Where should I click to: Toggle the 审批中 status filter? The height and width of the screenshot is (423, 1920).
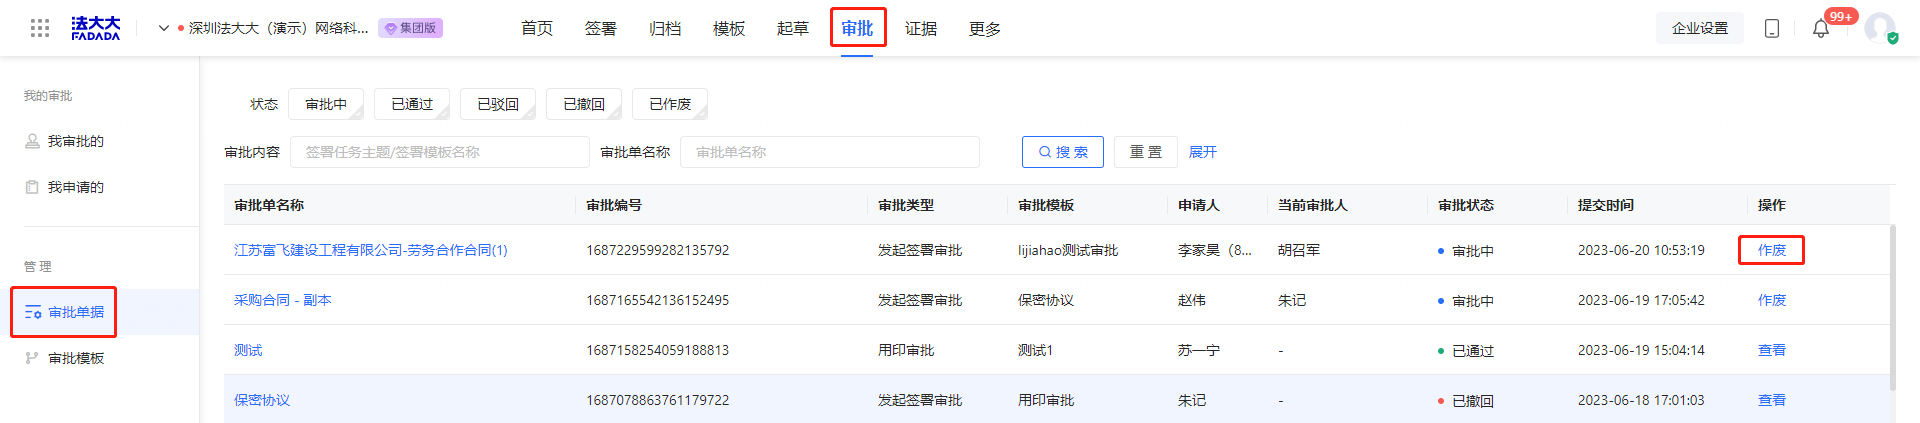(x=326, y=104)
